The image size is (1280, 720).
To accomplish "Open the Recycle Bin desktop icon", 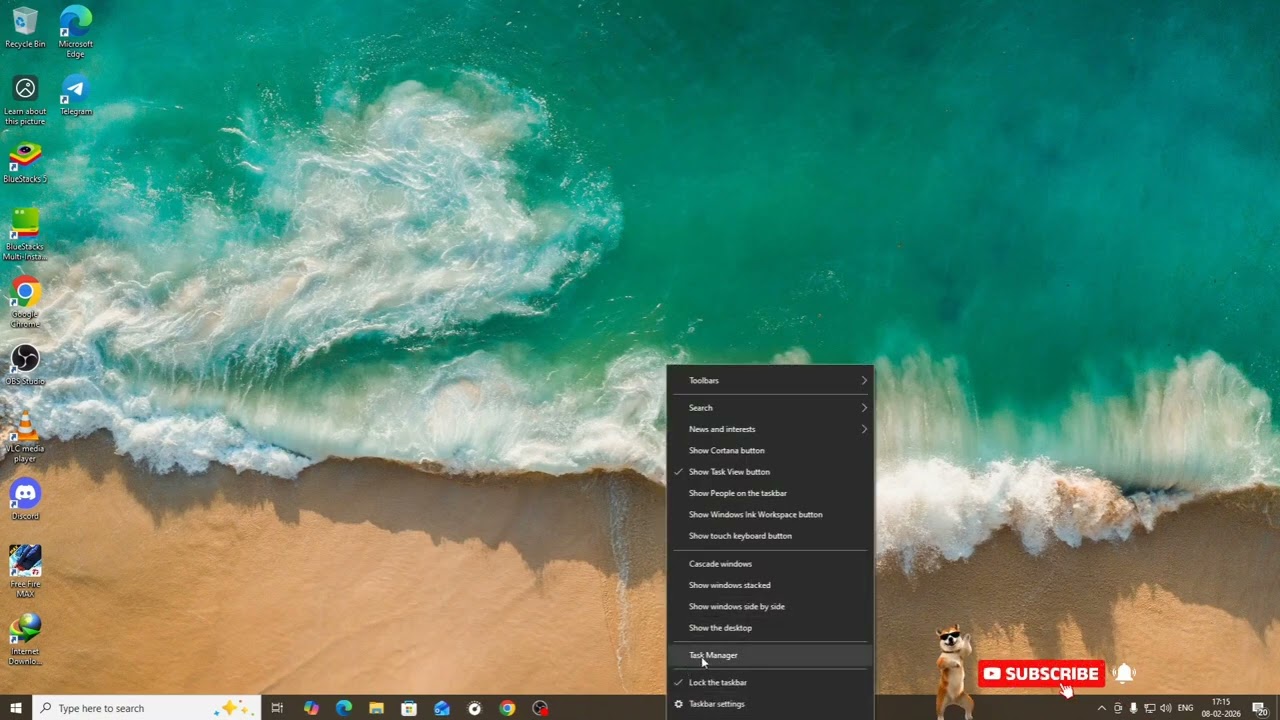I will tap(25, 27).
